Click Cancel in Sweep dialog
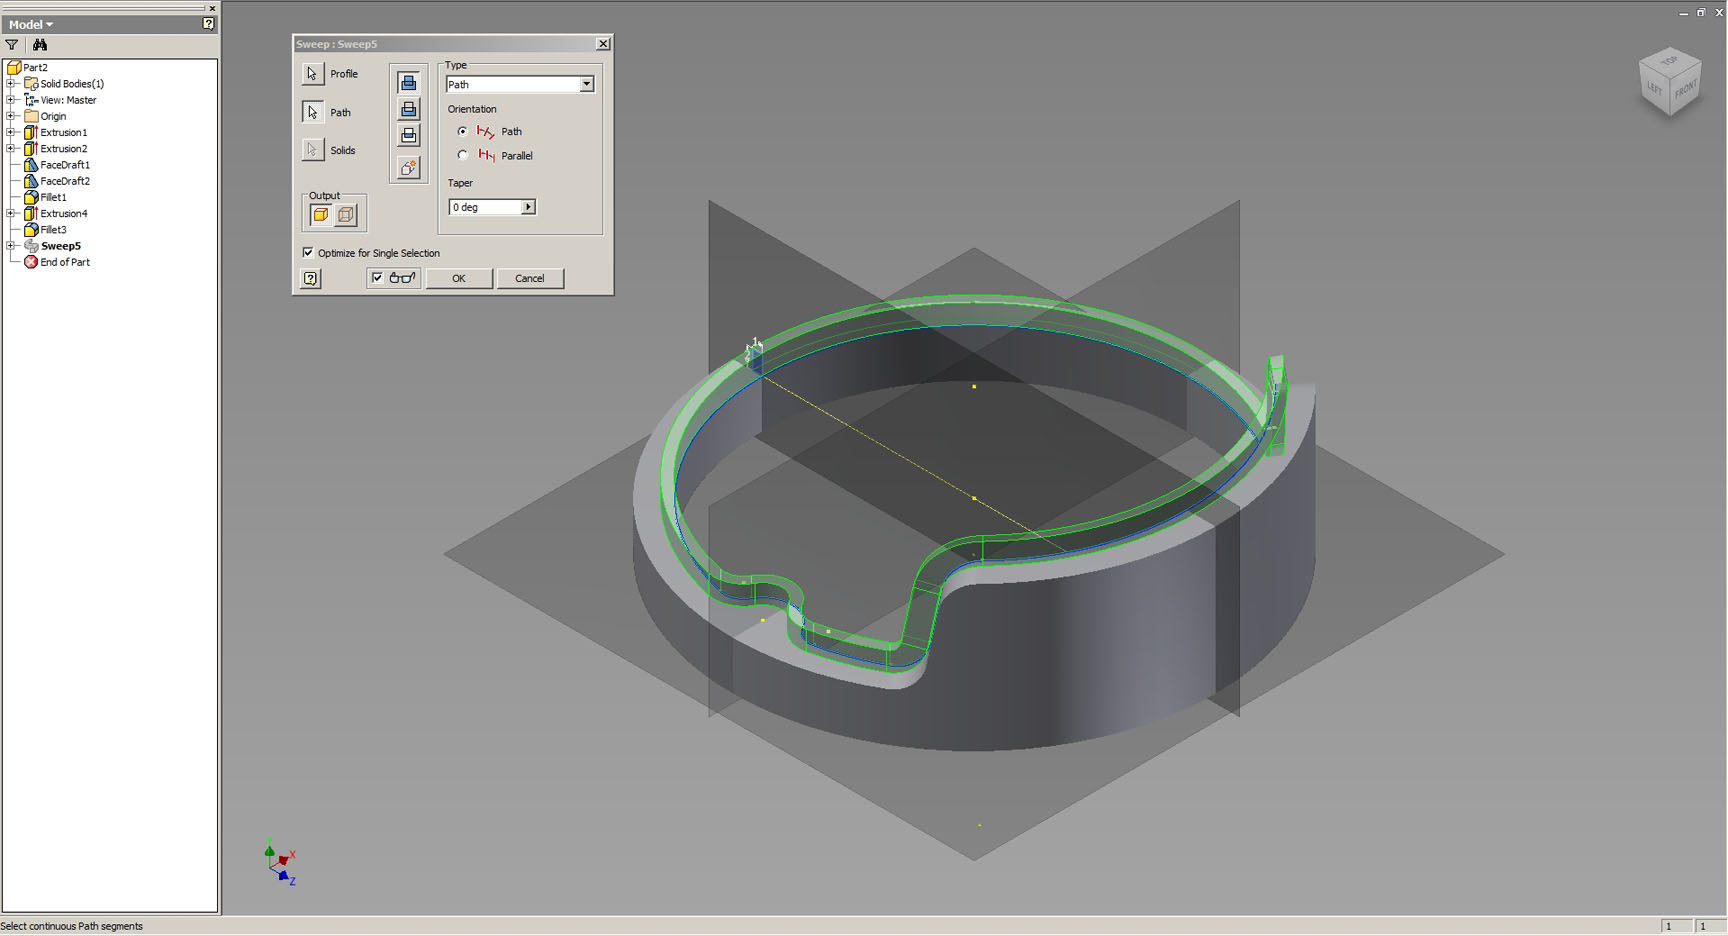Viewport: 1728px width, 936px height. click(x=530, y=279)
